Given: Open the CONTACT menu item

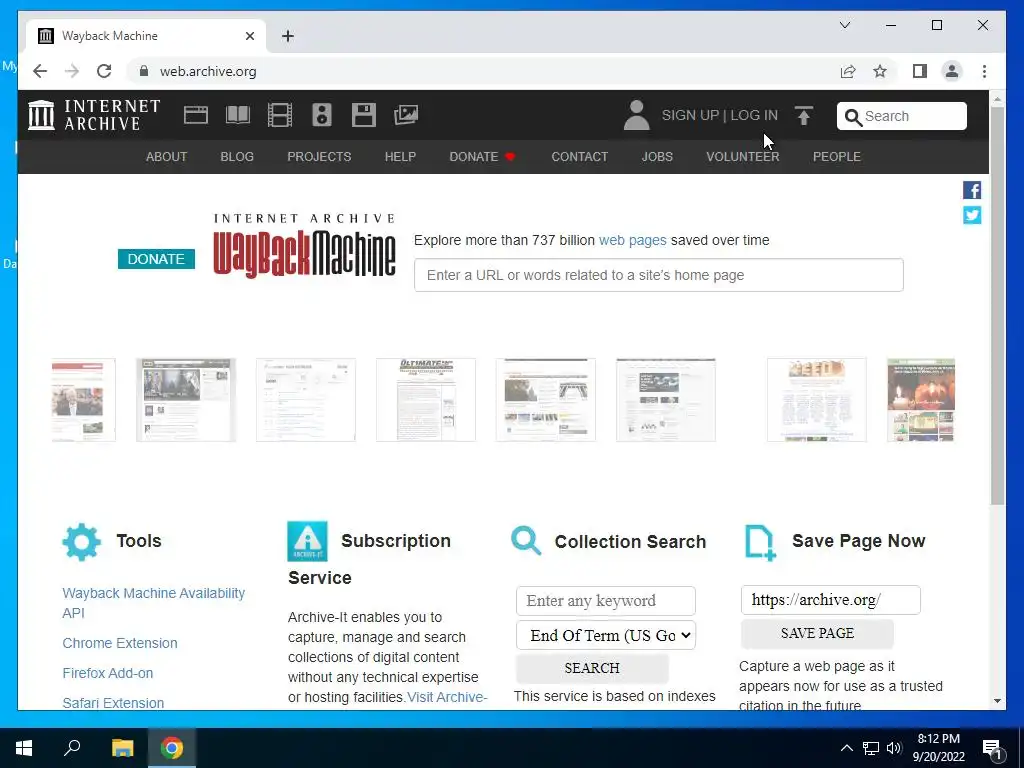Looking at the screenshot, I should point(580,157).
